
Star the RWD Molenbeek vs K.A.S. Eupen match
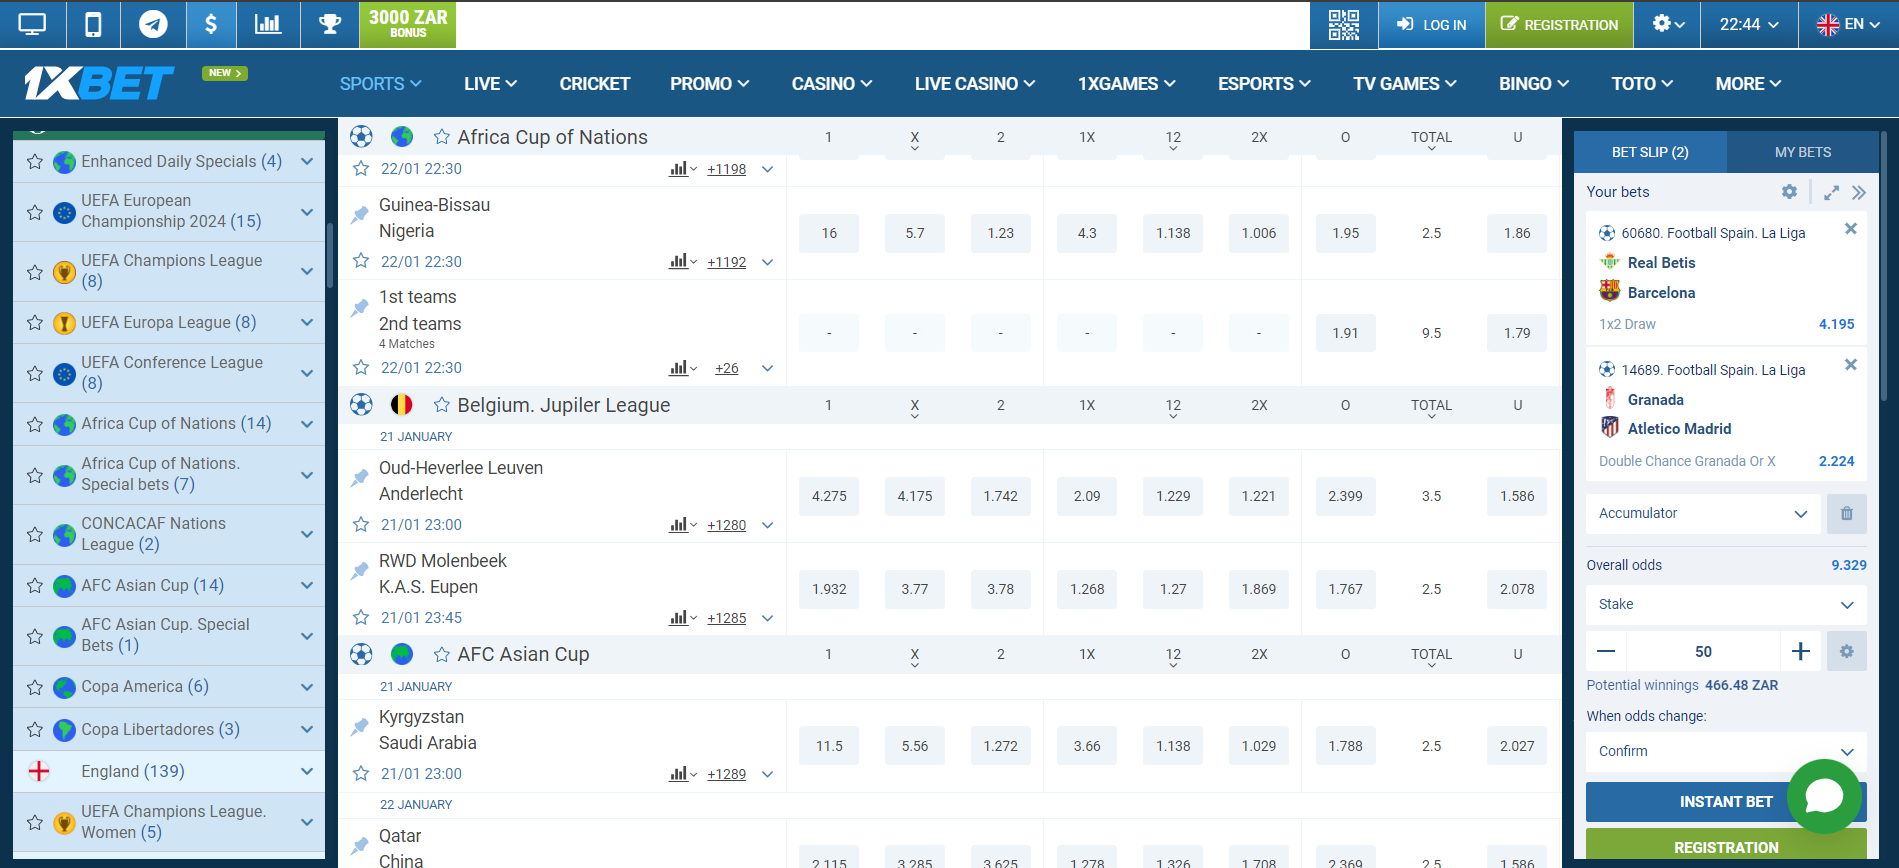[x=361, y=617]
